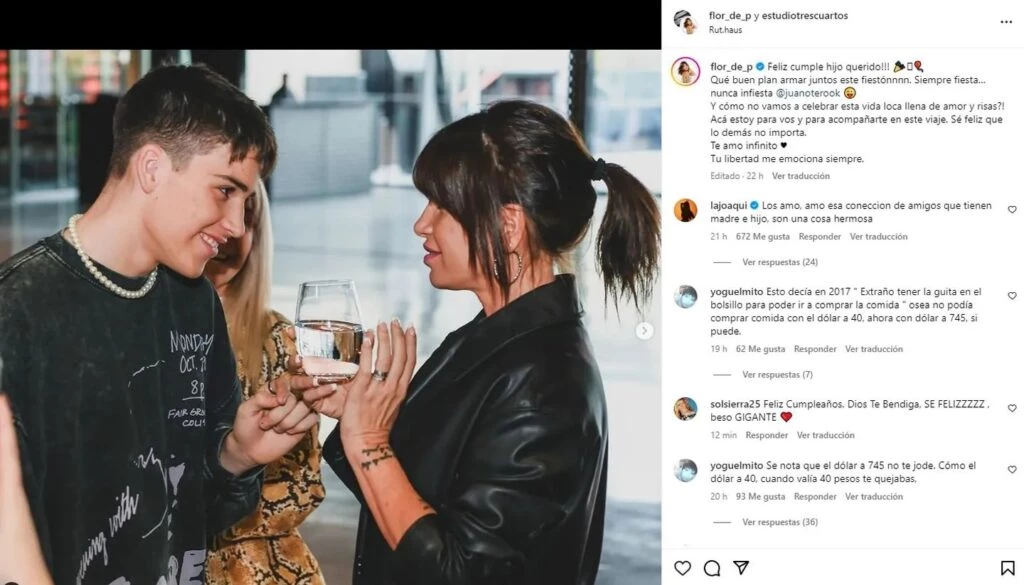
Task: Expand 'Ver respuestas (24)' replies
Action: [x=780, y=262]
